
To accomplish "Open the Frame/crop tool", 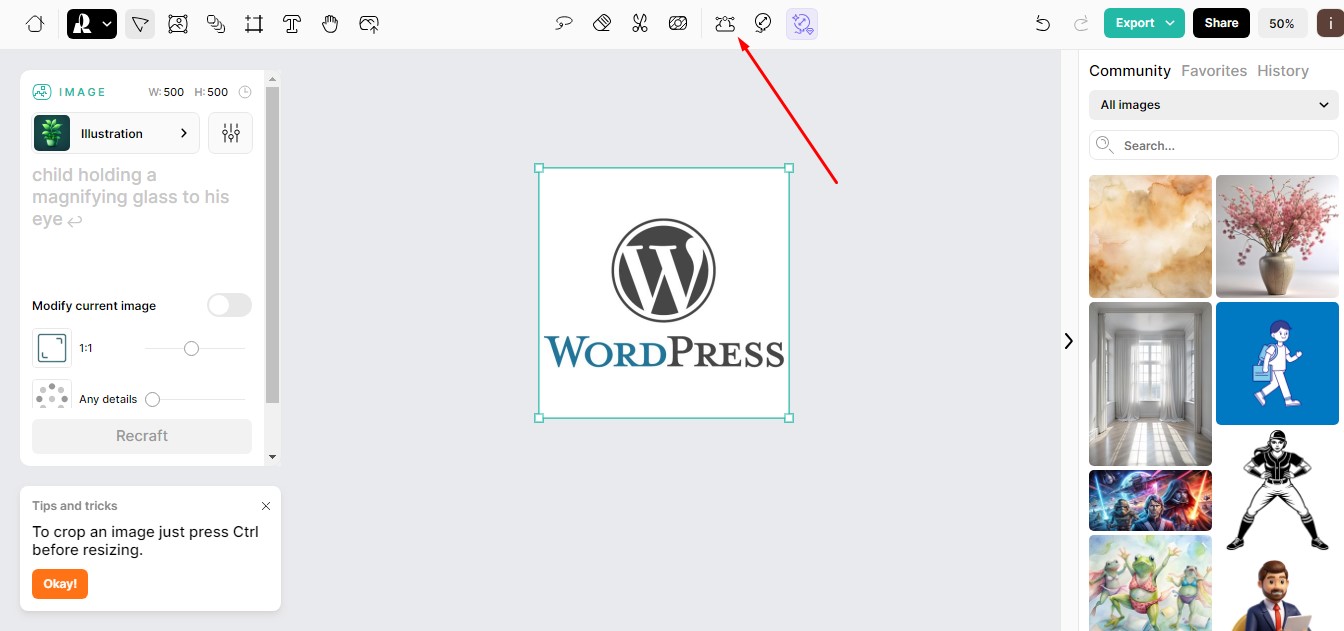I will pos(254,22).
